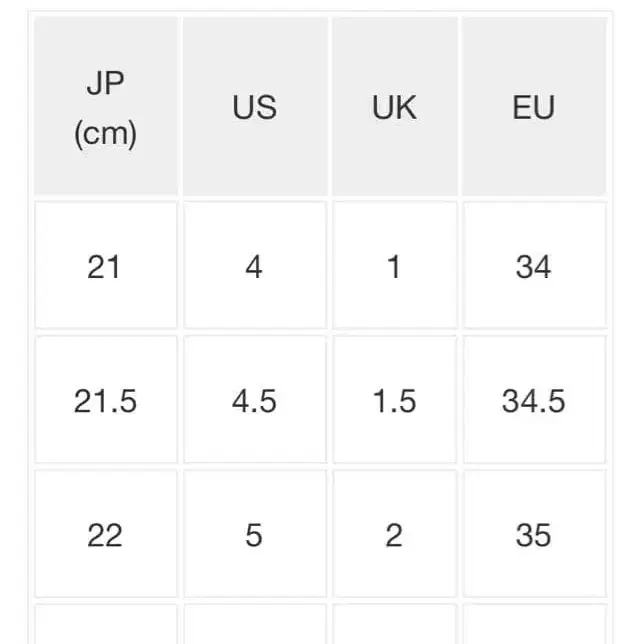Click the UK column header
Image resolution: width=644 pixels, height=644 pixels.
394,107
